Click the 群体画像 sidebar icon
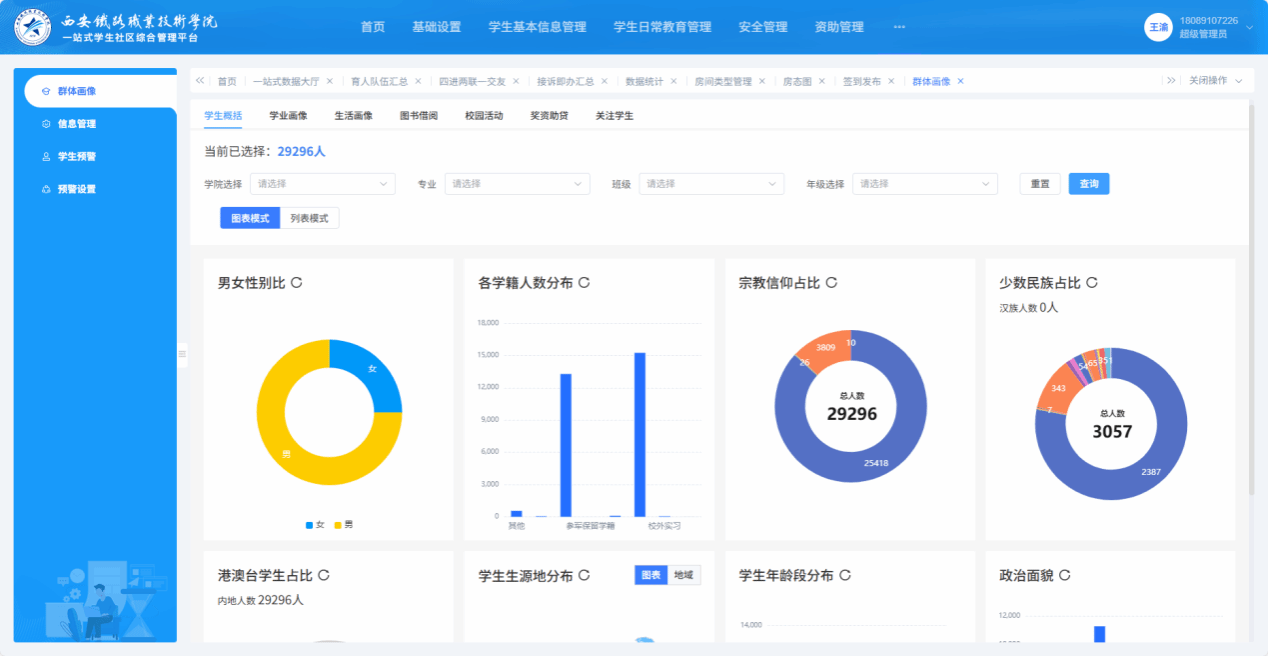Viewport: 1268px width, 656px height. 46,91
